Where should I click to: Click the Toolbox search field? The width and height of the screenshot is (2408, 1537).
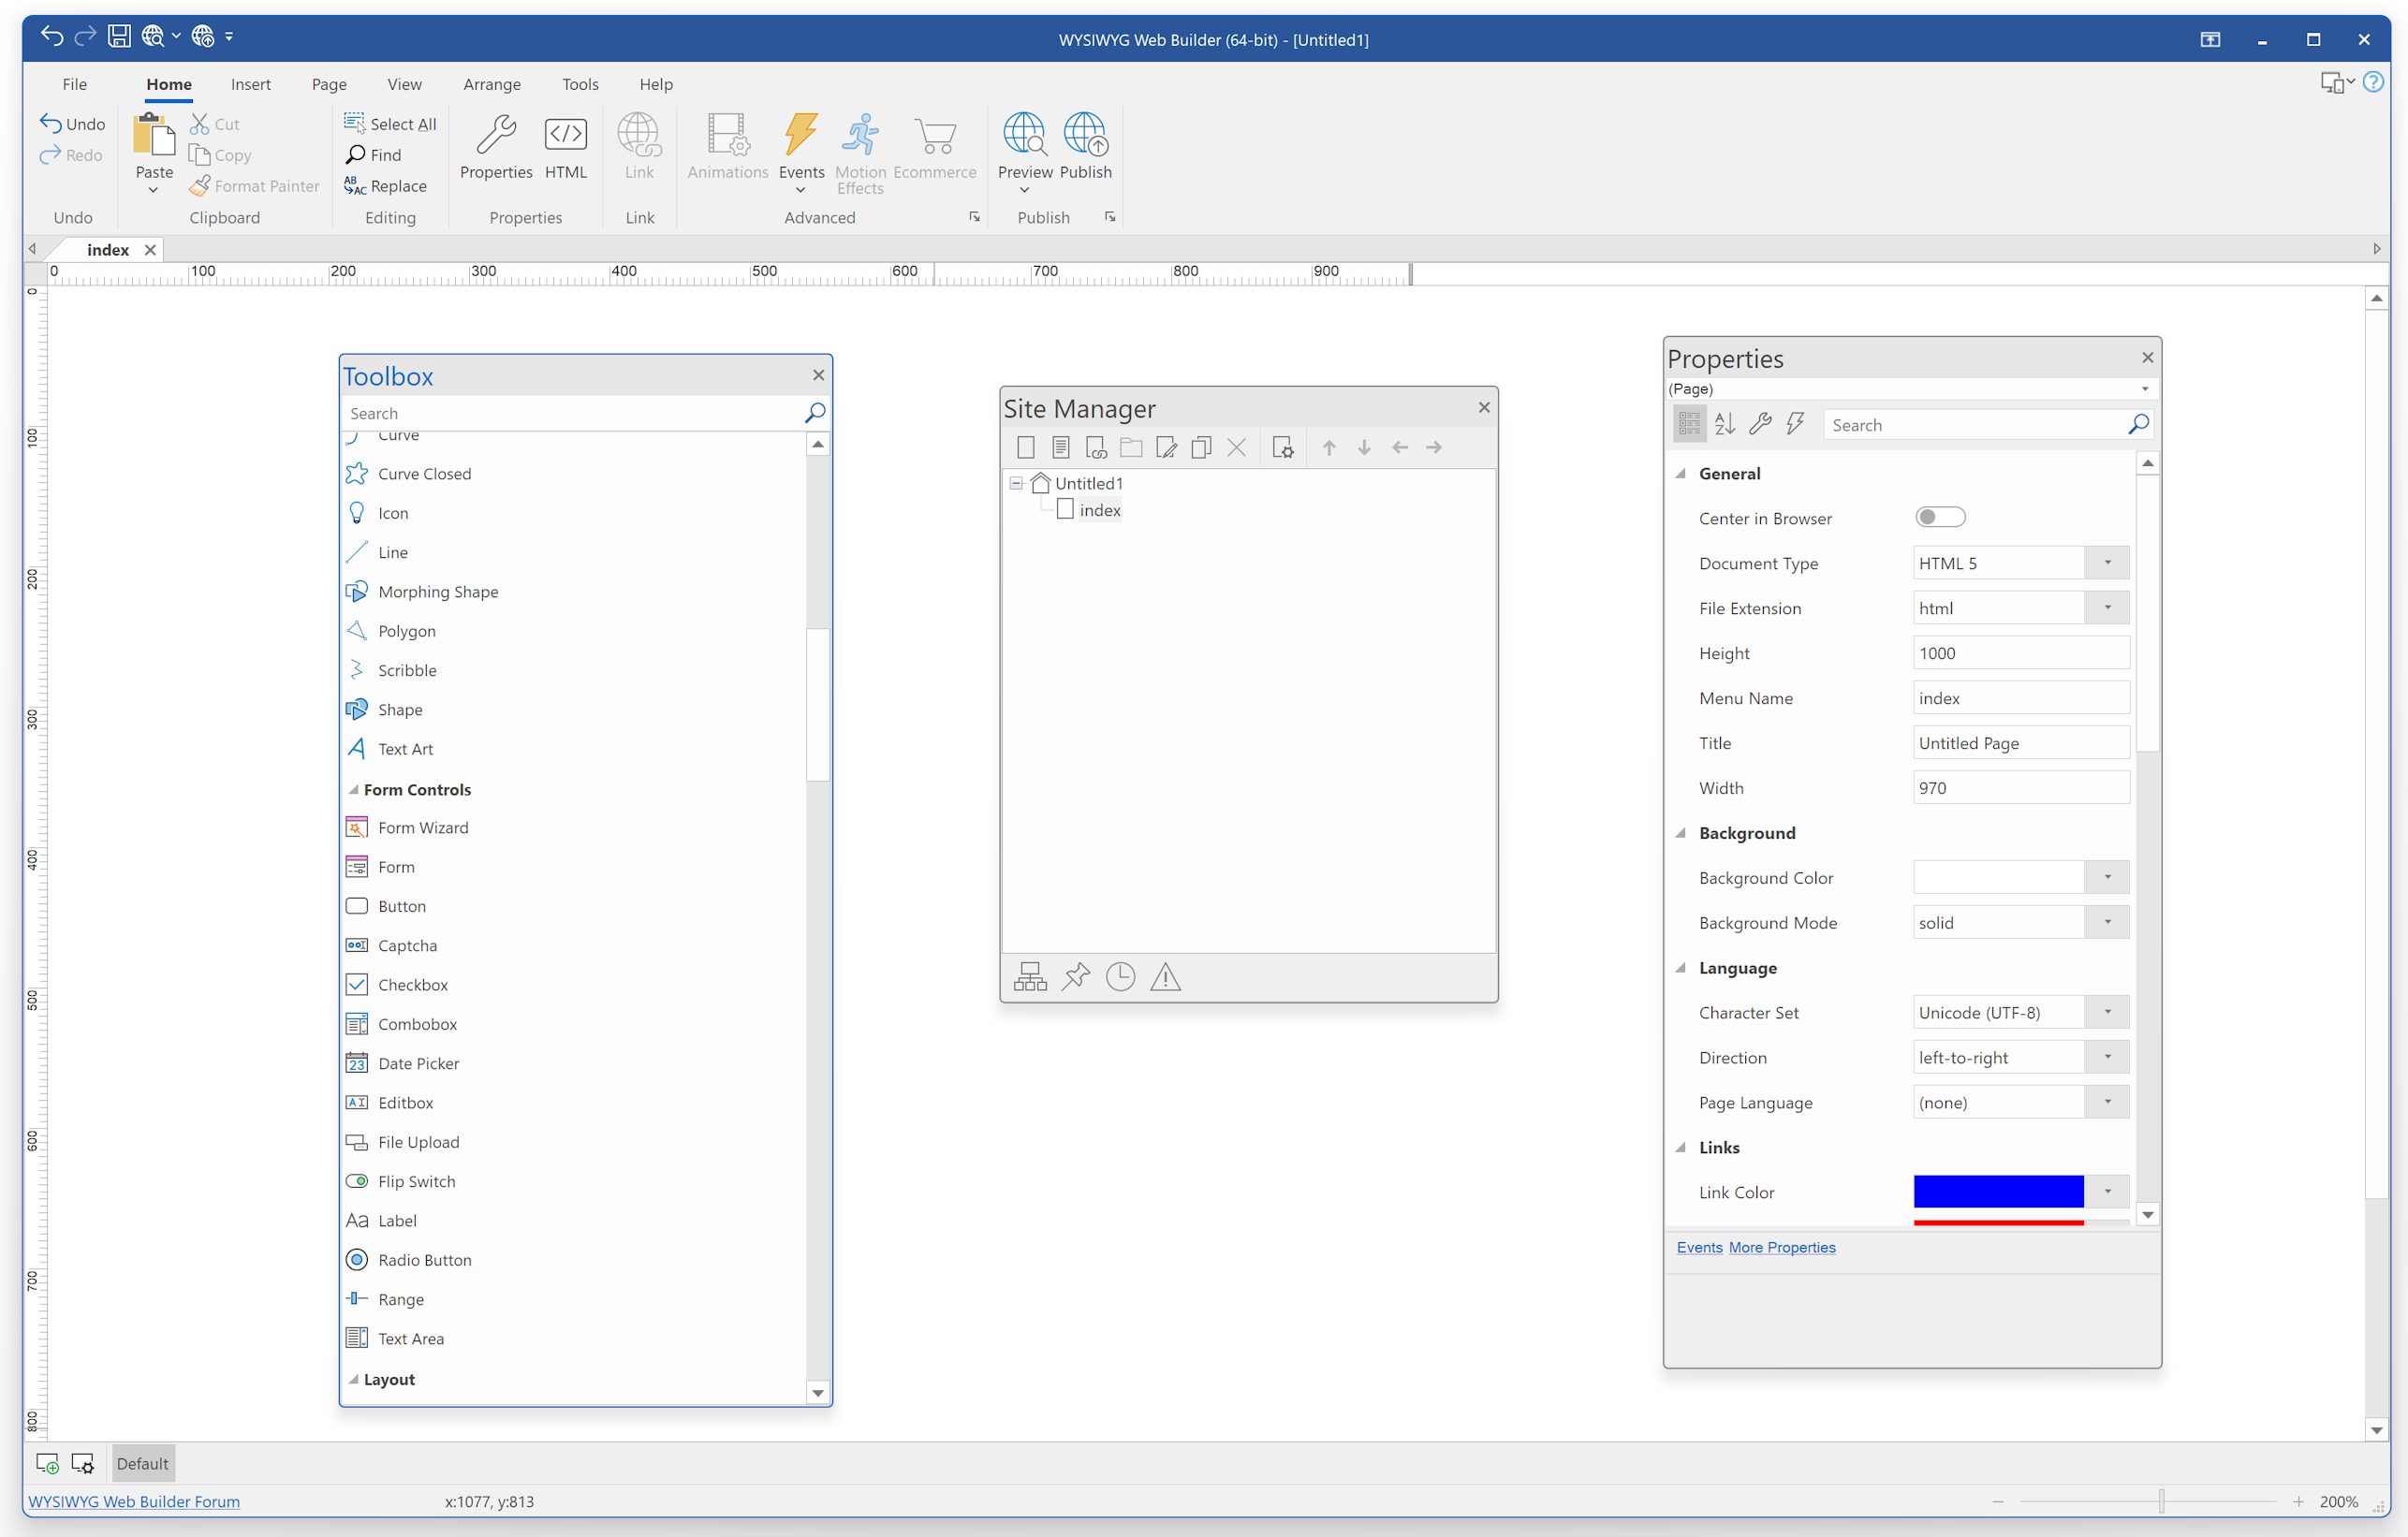click(572, 414)
